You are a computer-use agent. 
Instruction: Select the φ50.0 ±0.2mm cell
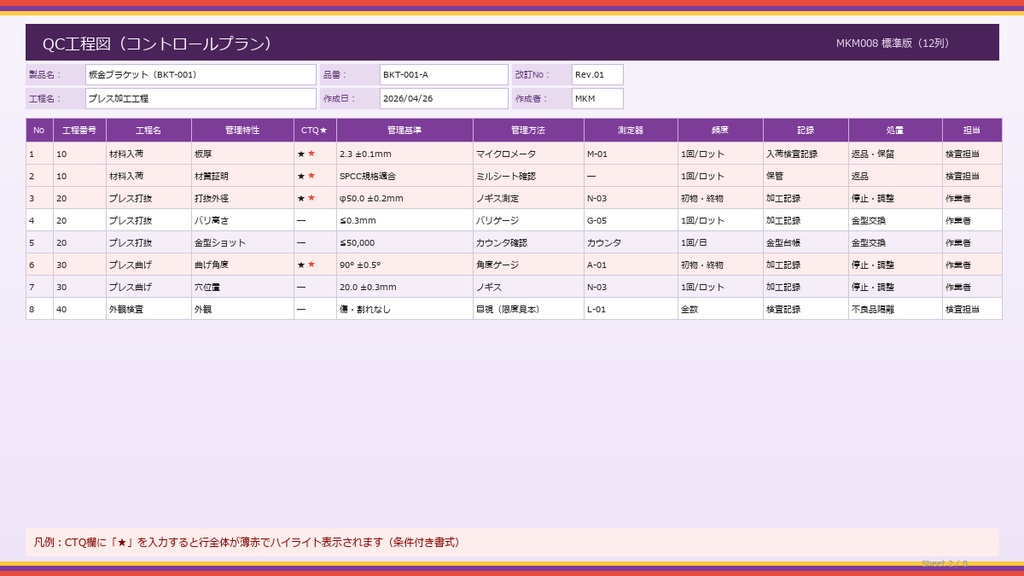tap(404, 199)
